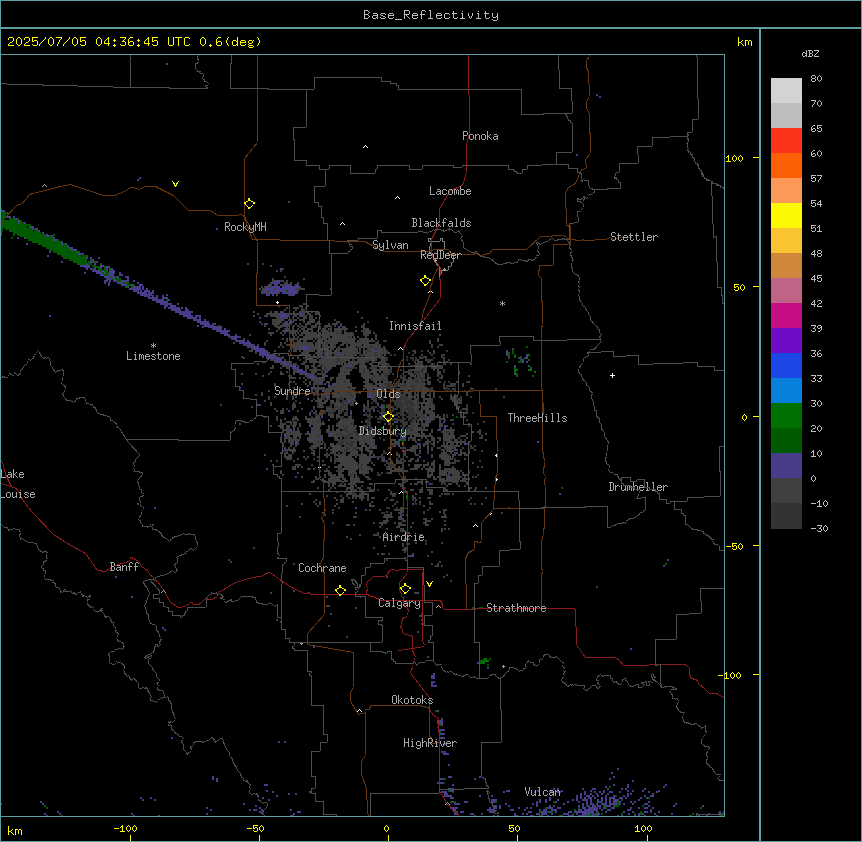The width and height of the screenshot is (862, 842).
Task: Click the RockyMH label
Action: pos(245,227)
